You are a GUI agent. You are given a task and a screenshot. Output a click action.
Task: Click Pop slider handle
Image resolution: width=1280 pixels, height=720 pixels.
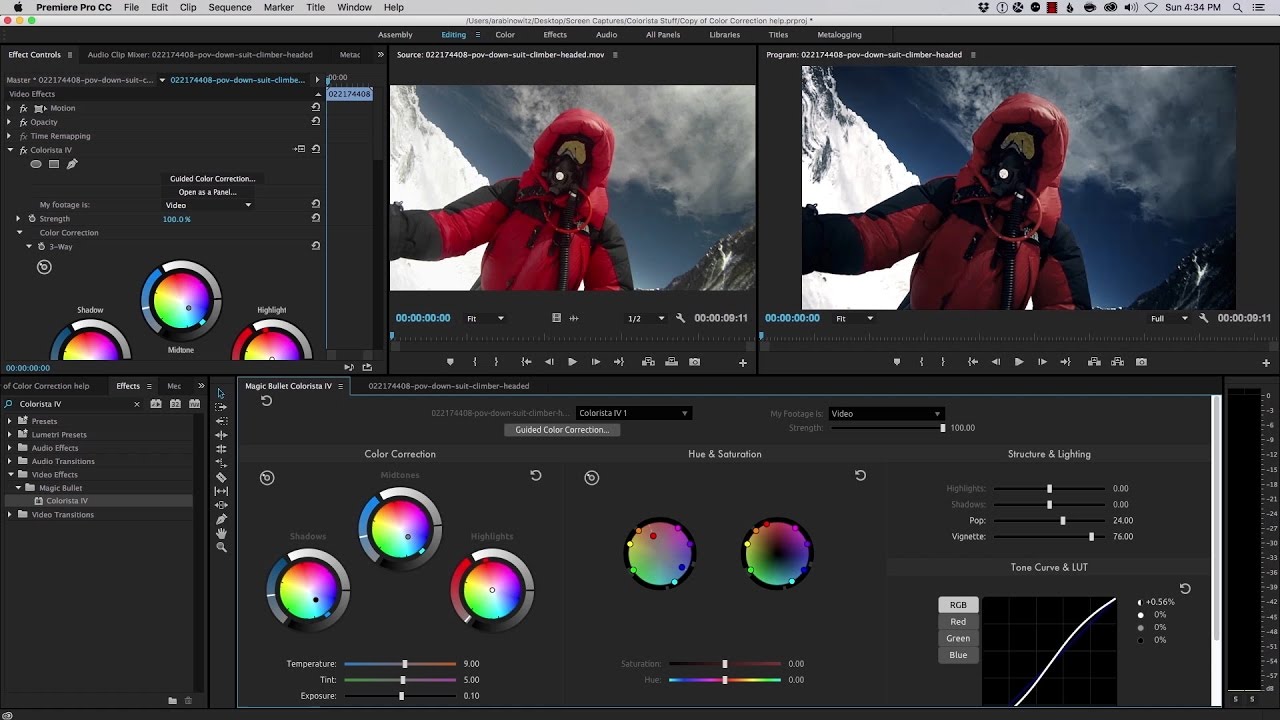pyautogui.click(x=1063, y=521)
